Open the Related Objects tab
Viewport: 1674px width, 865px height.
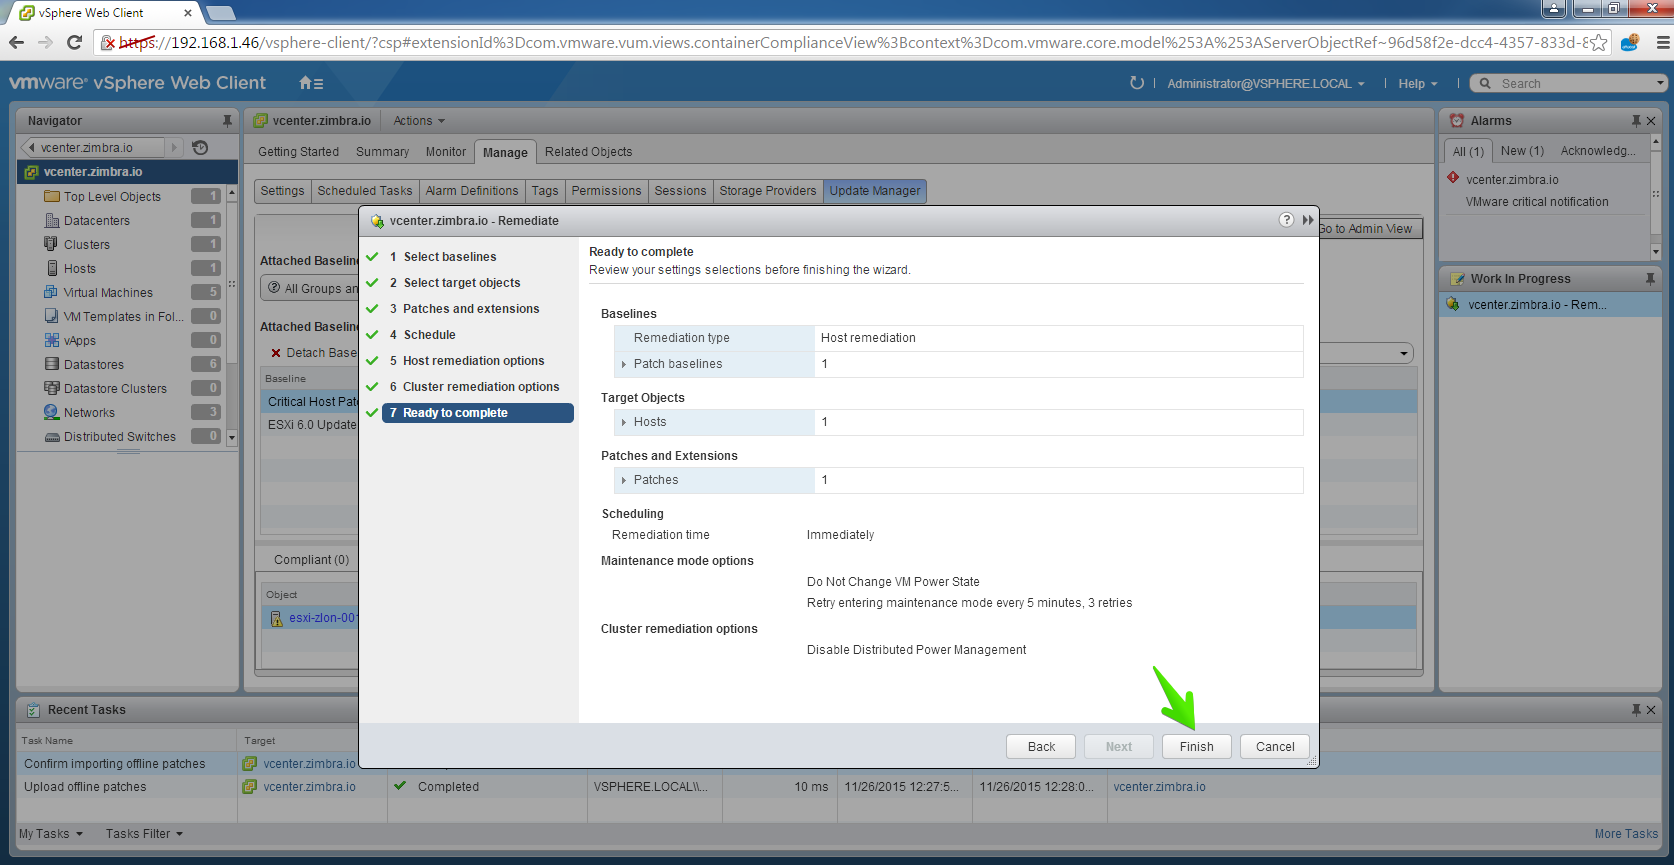[588, 152]
